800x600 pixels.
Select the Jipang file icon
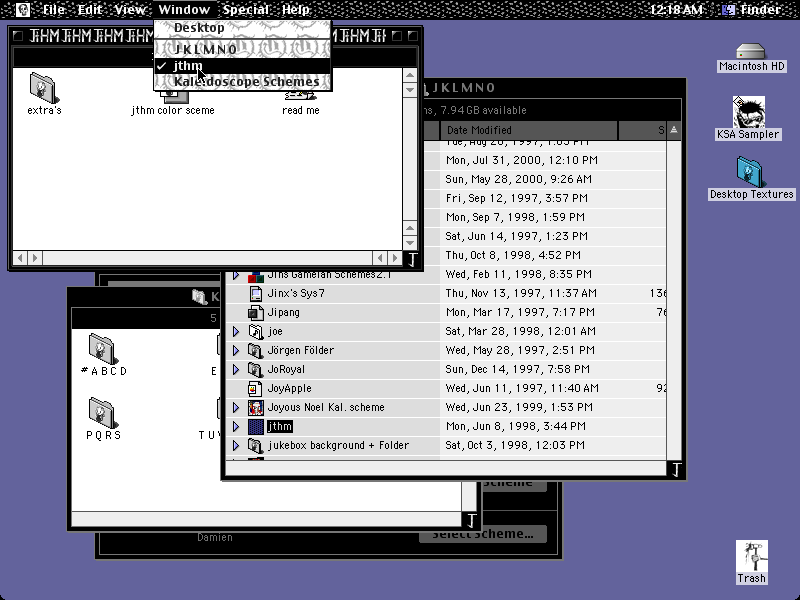(256, 312)
